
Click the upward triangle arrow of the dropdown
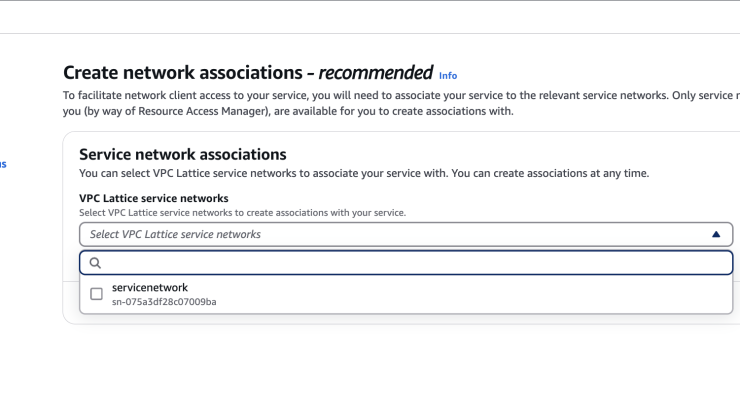click(716, 235)
